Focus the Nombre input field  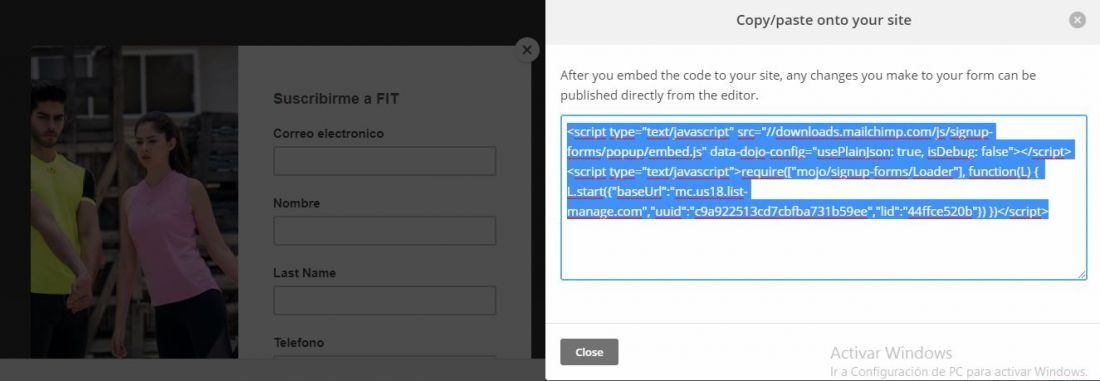pyautogui.click(x=384, y=231)
